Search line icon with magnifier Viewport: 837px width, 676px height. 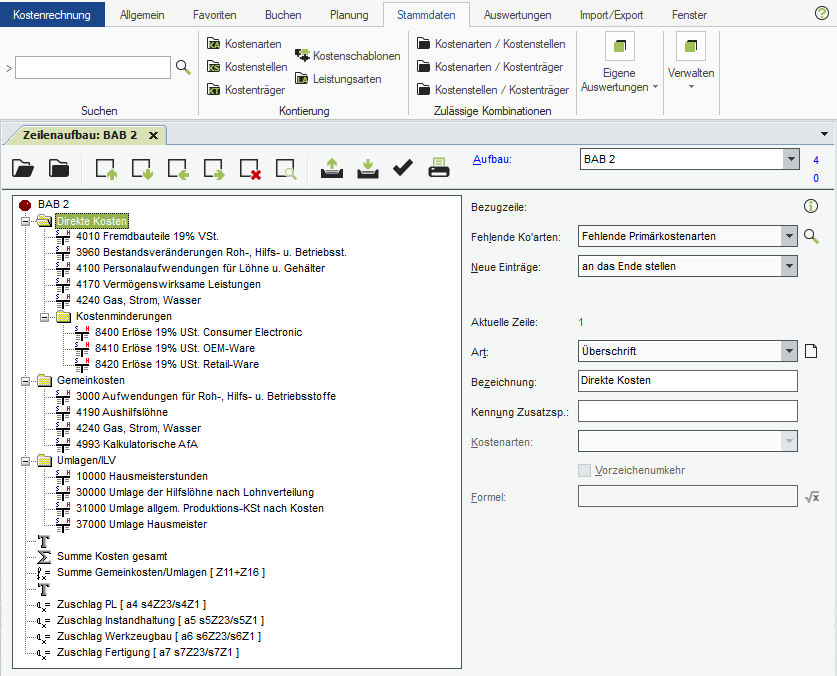(x=286, y=169)
